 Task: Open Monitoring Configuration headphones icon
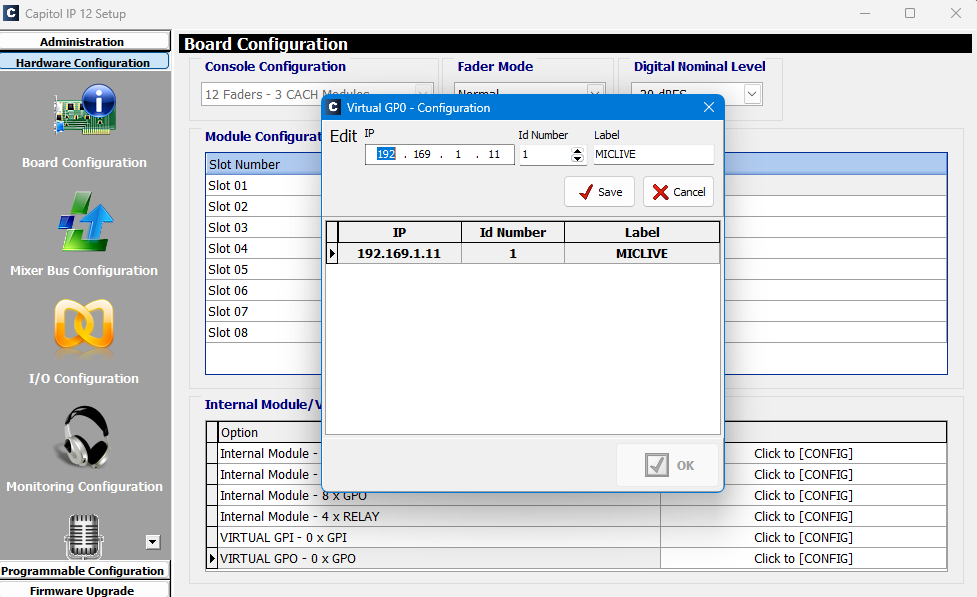[84, 438]
